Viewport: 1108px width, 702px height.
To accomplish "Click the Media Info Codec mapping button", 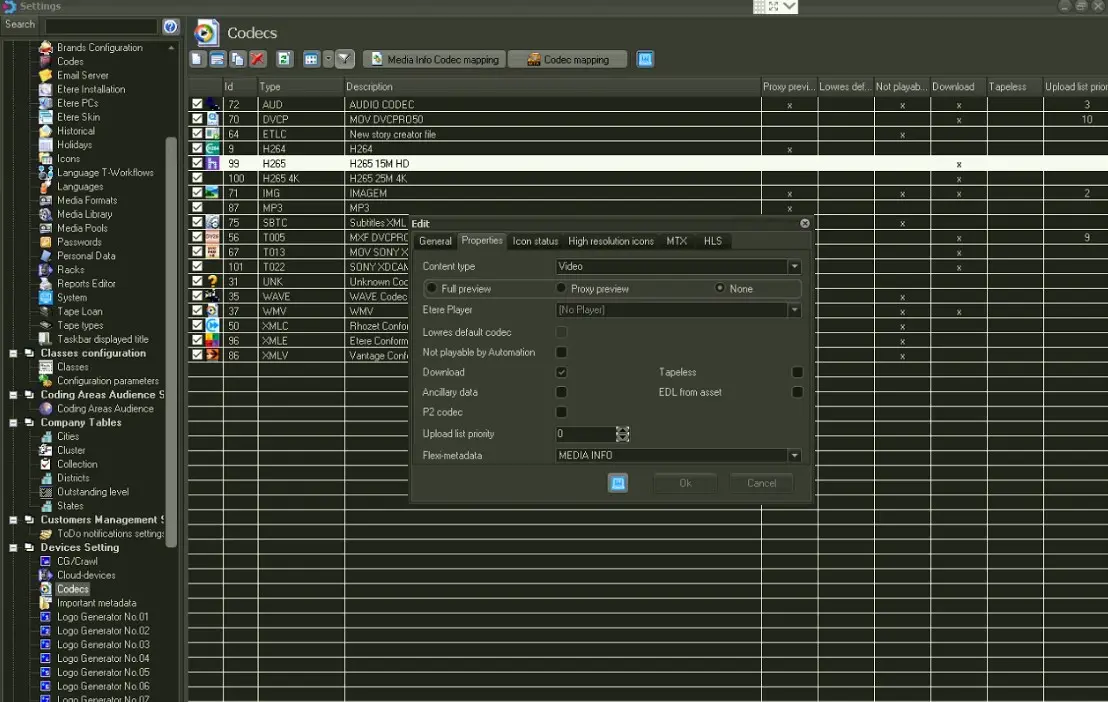I will pos(434,60).
